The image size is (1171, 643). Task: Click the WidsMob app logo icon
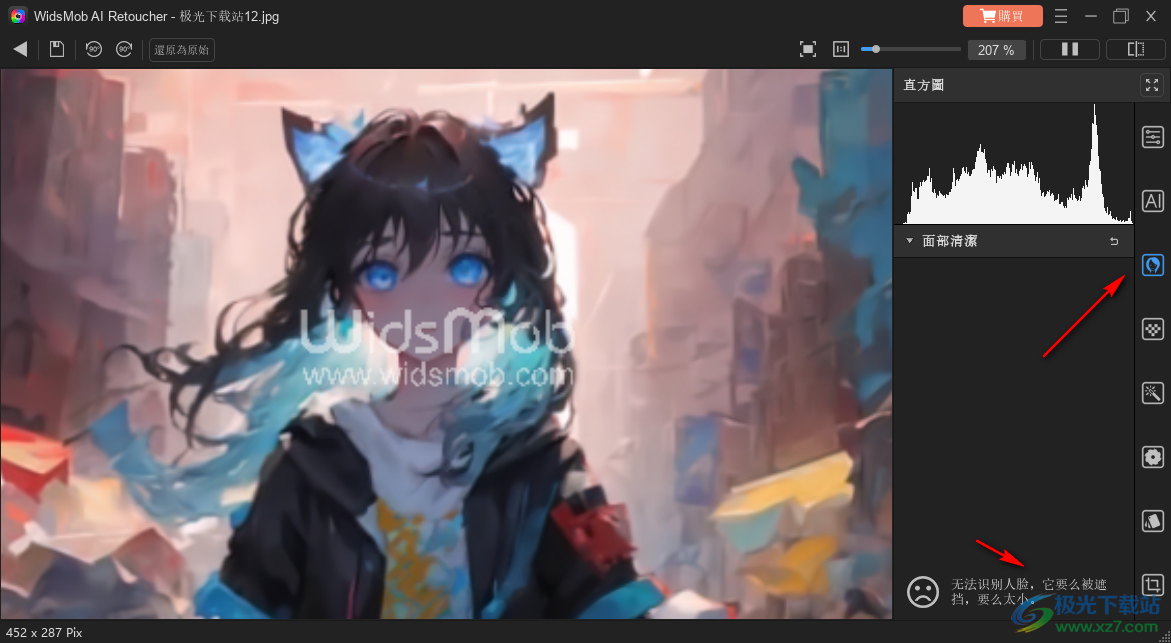tap(18, 16)
